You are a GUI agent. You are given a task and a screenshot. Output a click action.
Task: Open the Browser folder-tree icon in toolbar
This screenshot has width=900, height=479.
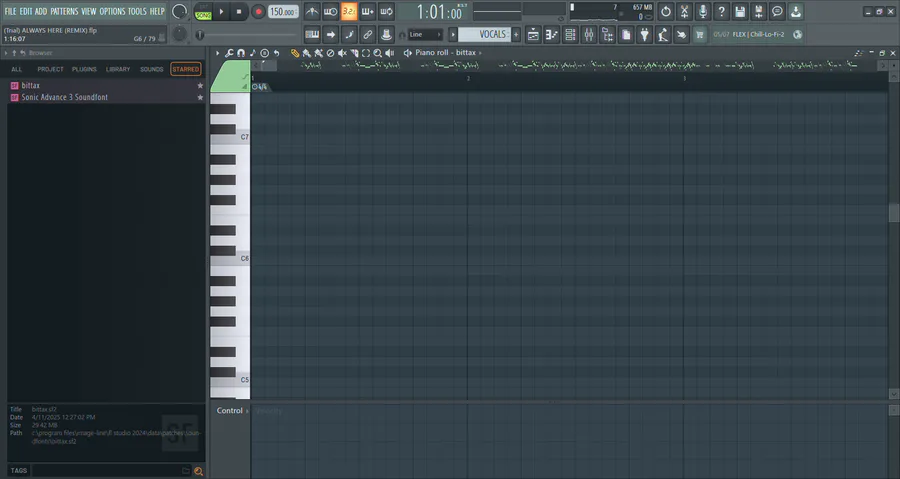click(607, 35)
